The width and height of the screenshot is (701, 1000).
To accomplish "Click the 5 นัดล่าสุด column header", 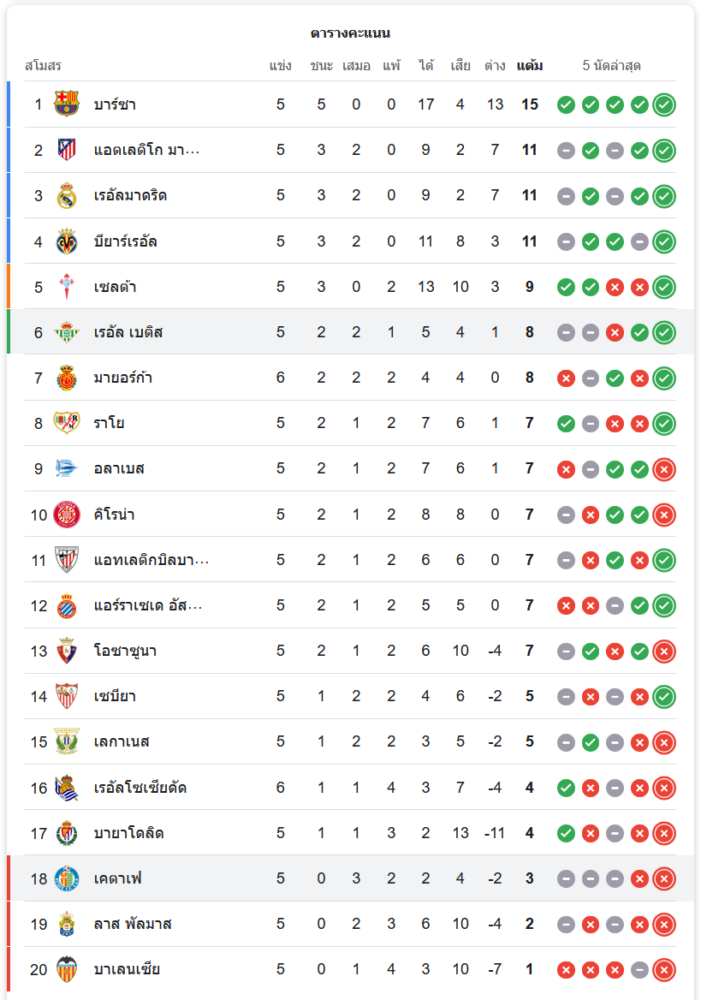I will [611, 66].
